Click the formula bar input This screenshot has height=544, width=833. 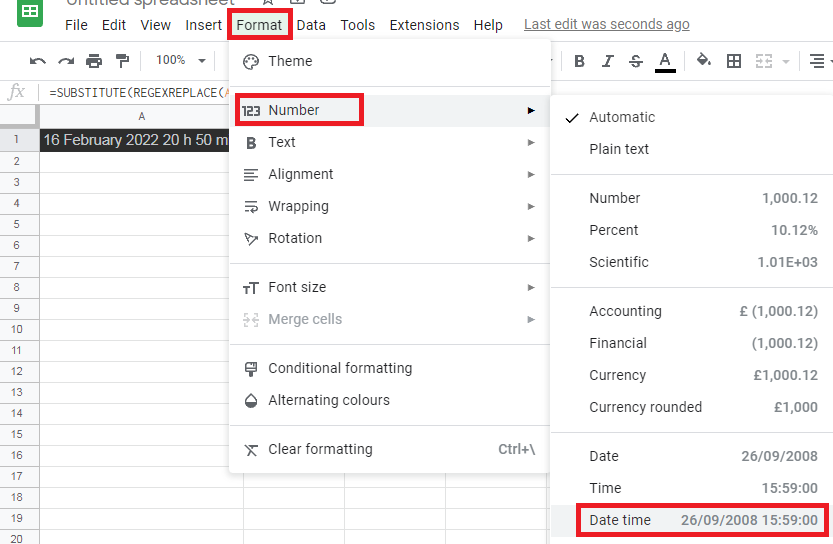point(138,93)
